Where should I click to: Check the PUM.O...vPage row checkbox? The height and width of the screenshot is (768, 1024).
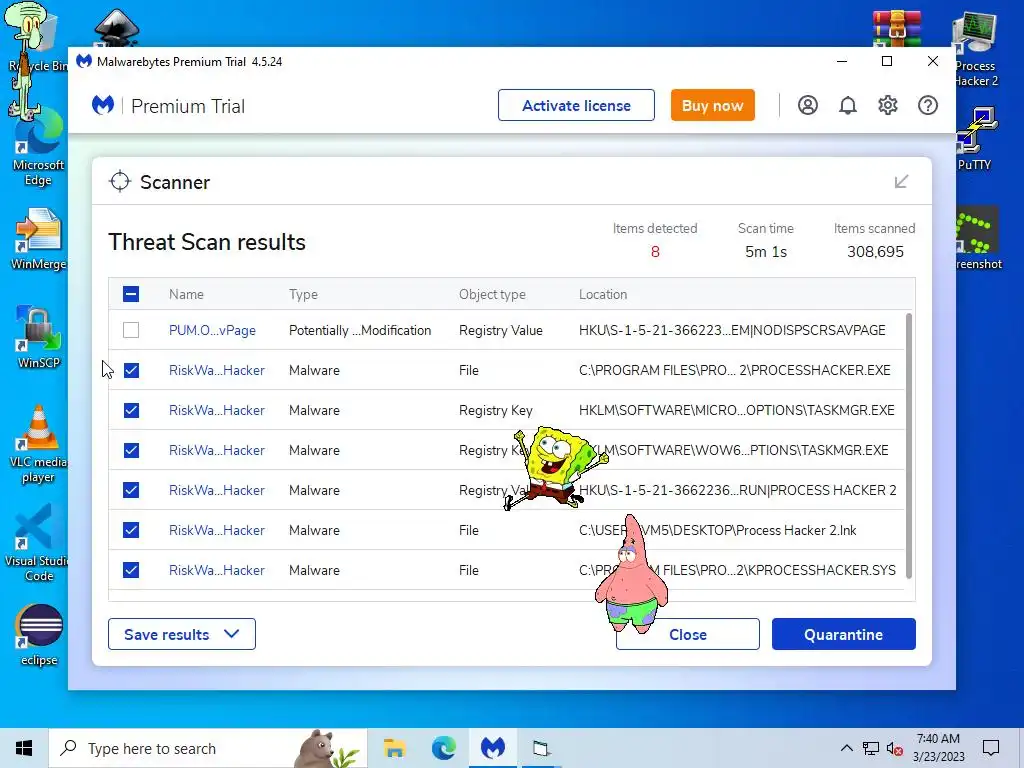tap(131, 330)
